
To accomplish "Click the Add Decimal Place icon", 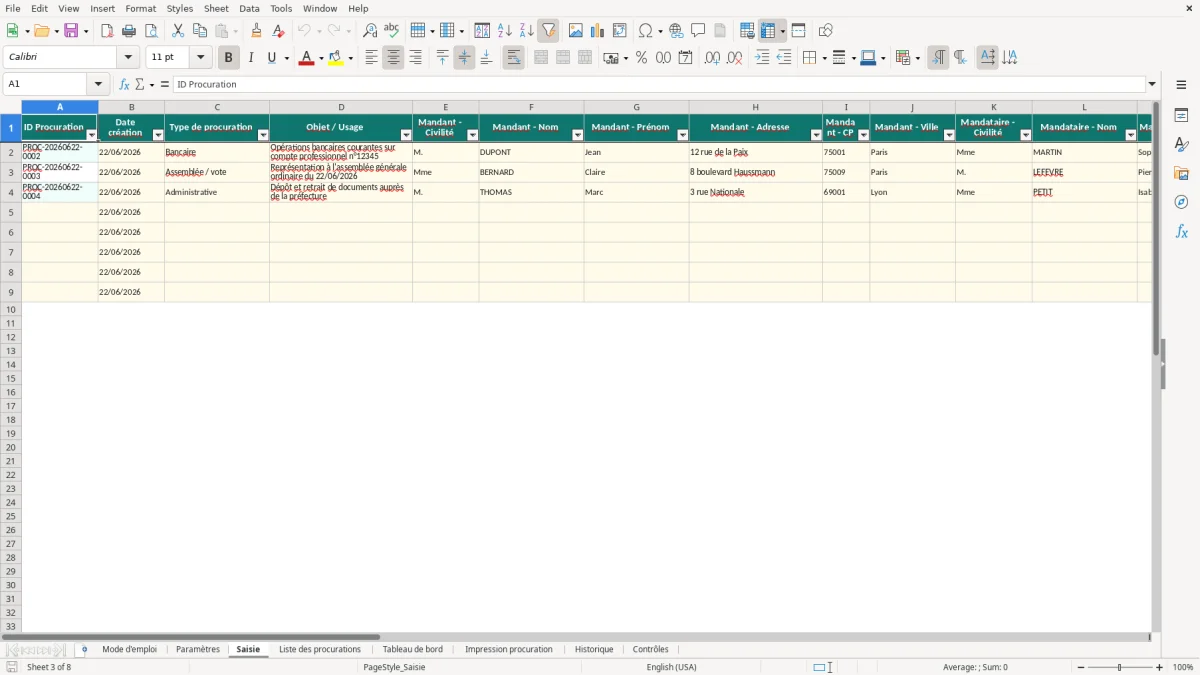I will [712, 58].
